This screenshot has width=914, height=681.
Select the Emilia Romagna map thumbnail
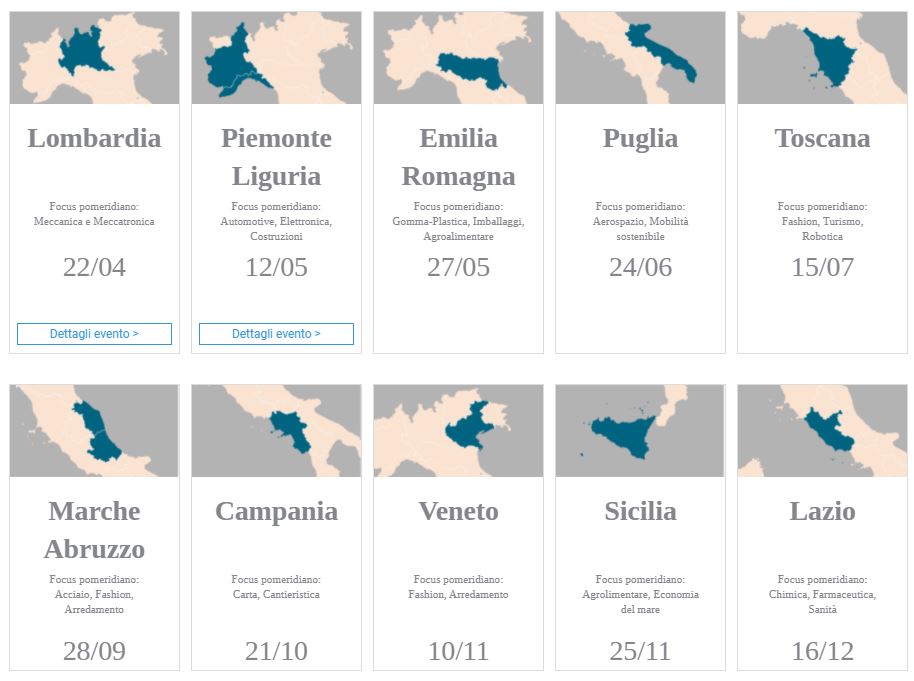coord(458,58)
